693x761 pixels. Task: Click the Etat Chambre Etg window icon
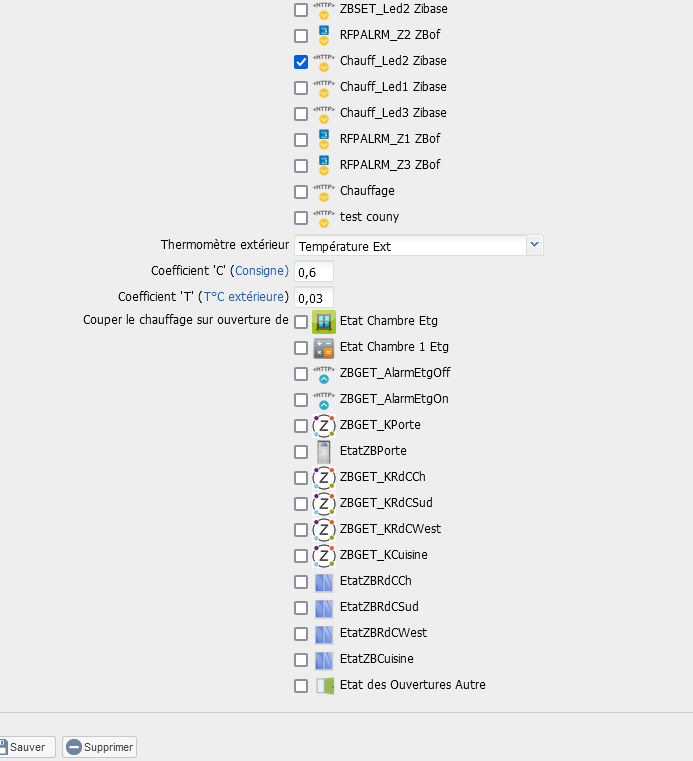(323, 321)
